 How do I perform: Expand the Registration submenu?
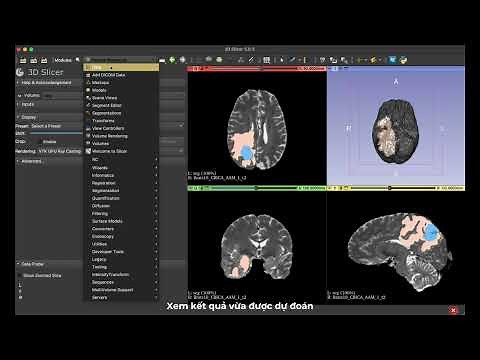[x=121, y=183]
